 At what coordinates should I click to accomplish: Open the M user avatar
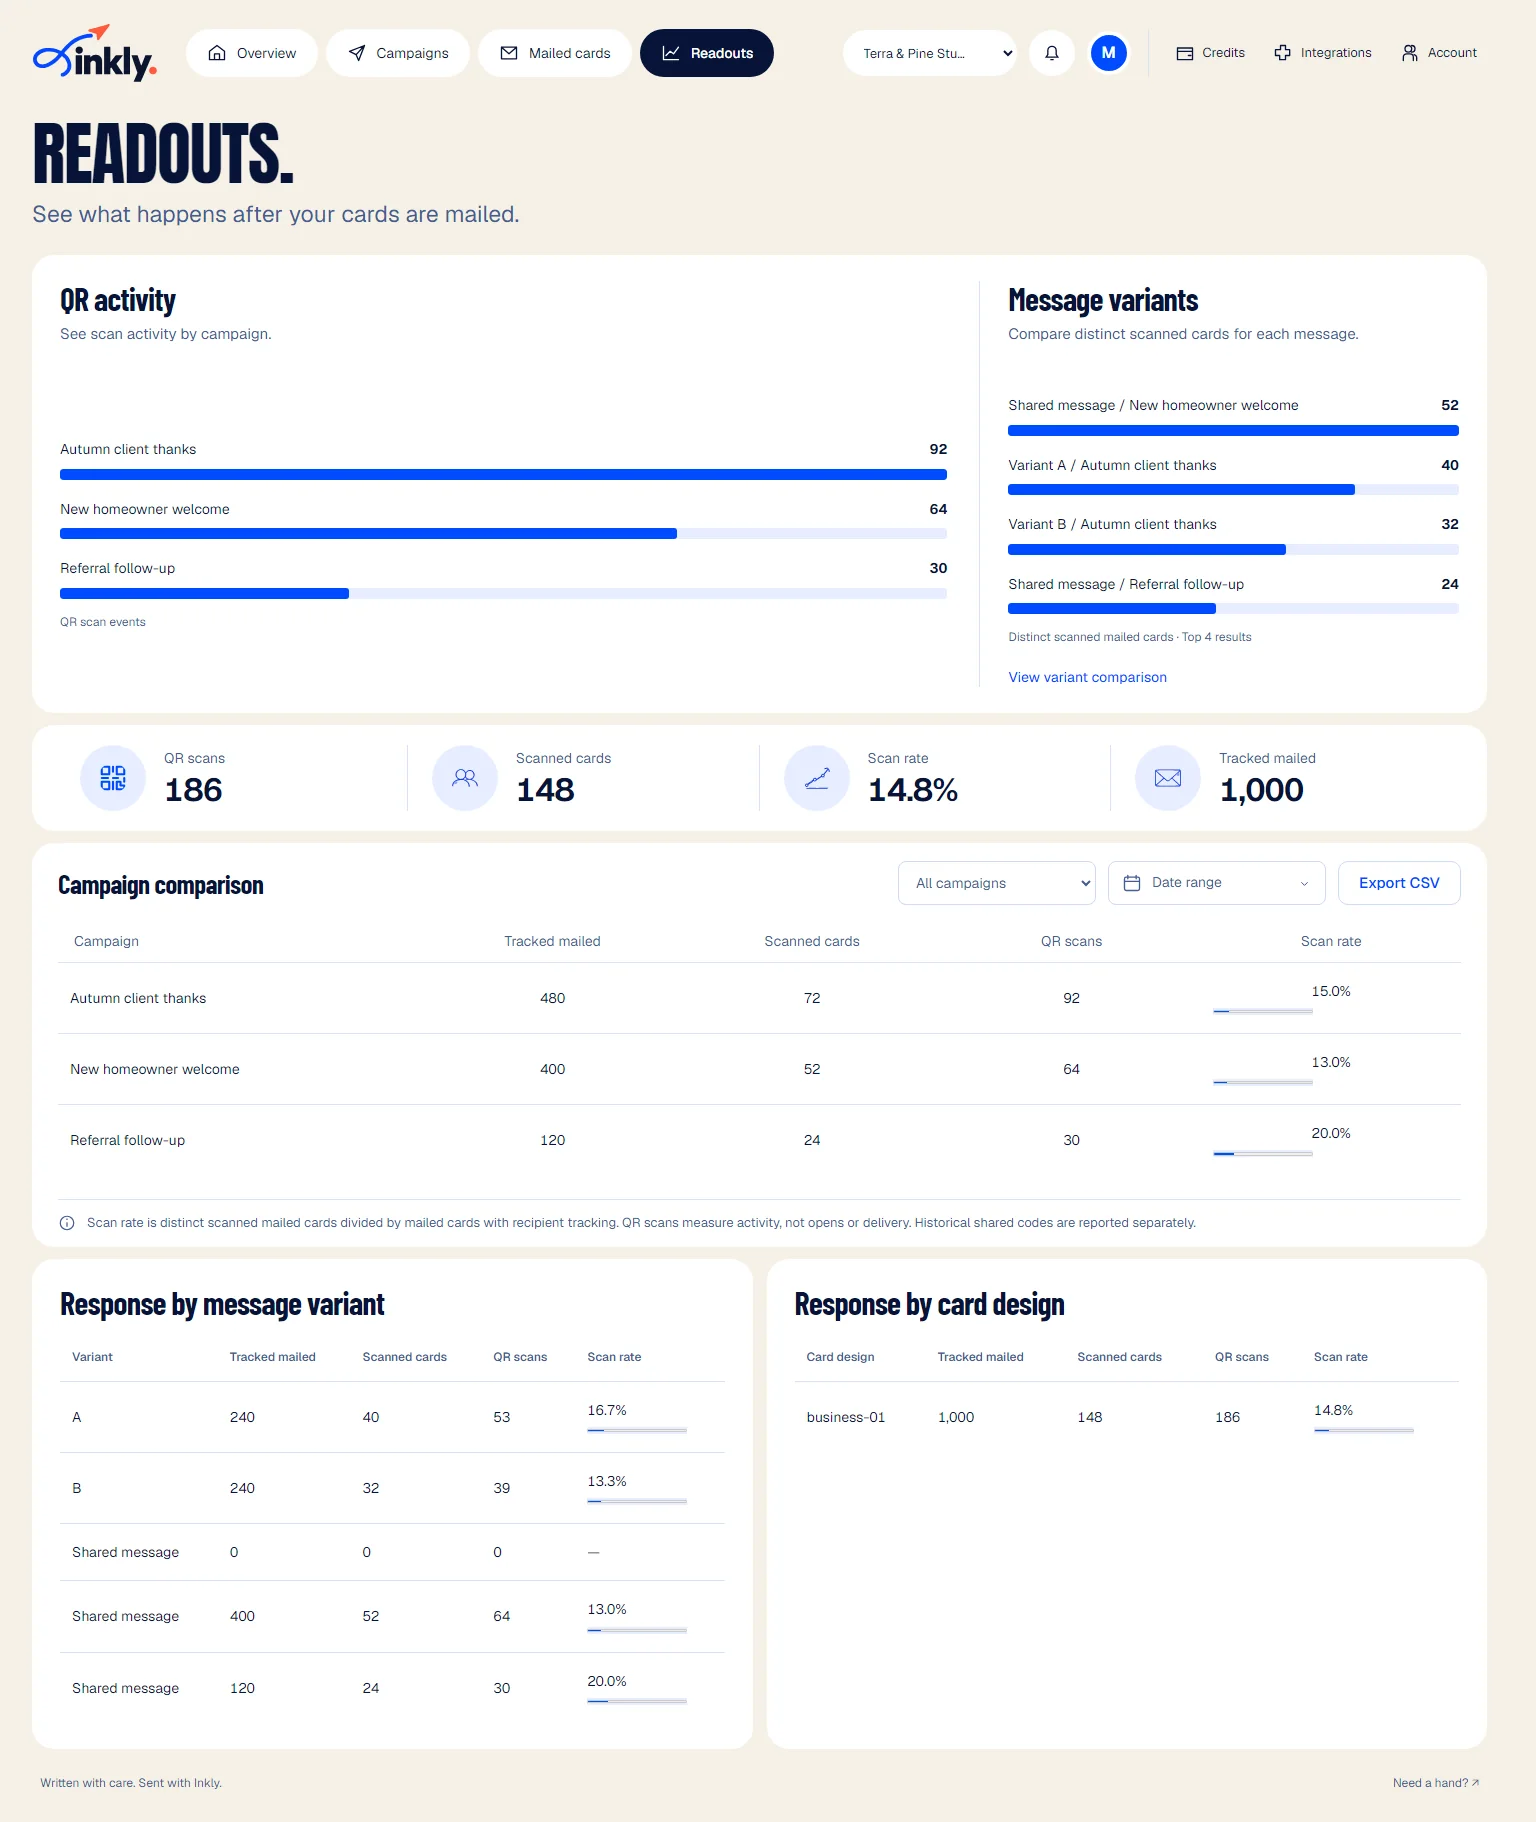(1108, 53)
